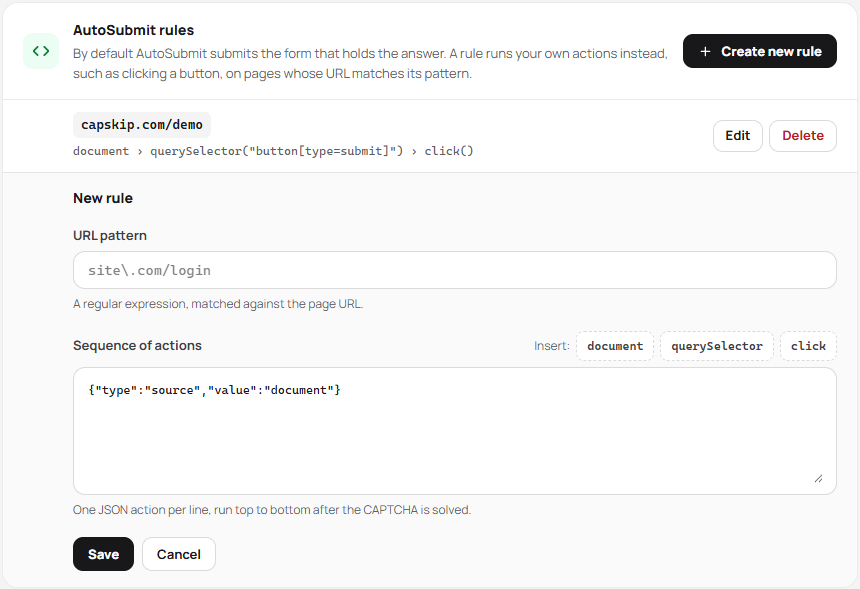
Task: Click the textarea resize handle
Action: pyautogui.click(x=818, y=479)
